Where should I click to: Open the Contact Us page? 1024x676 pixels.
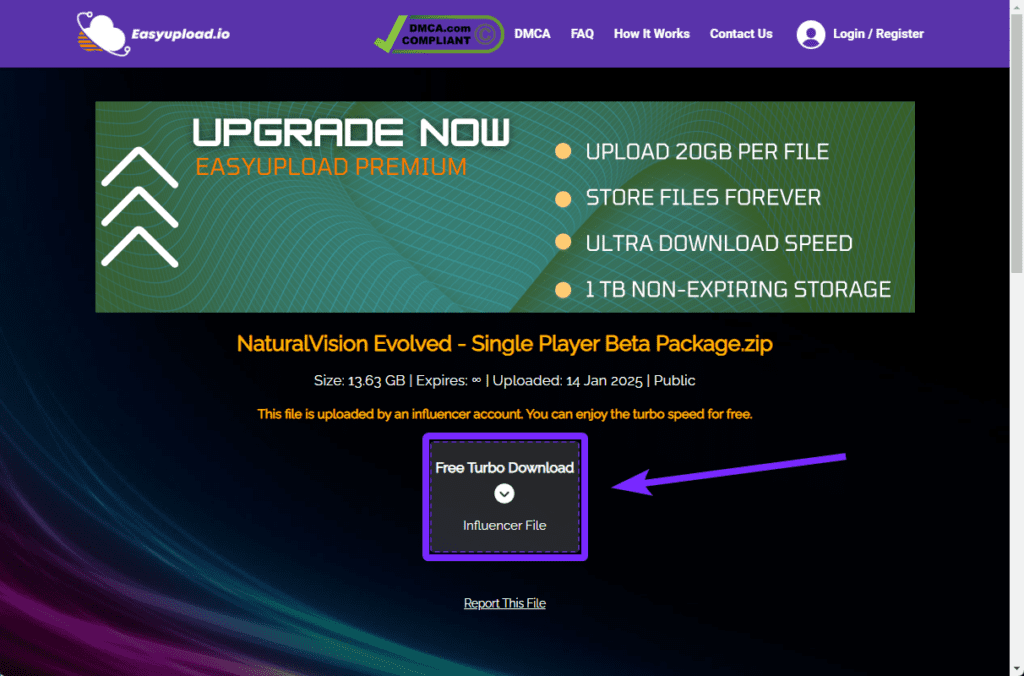741,34
